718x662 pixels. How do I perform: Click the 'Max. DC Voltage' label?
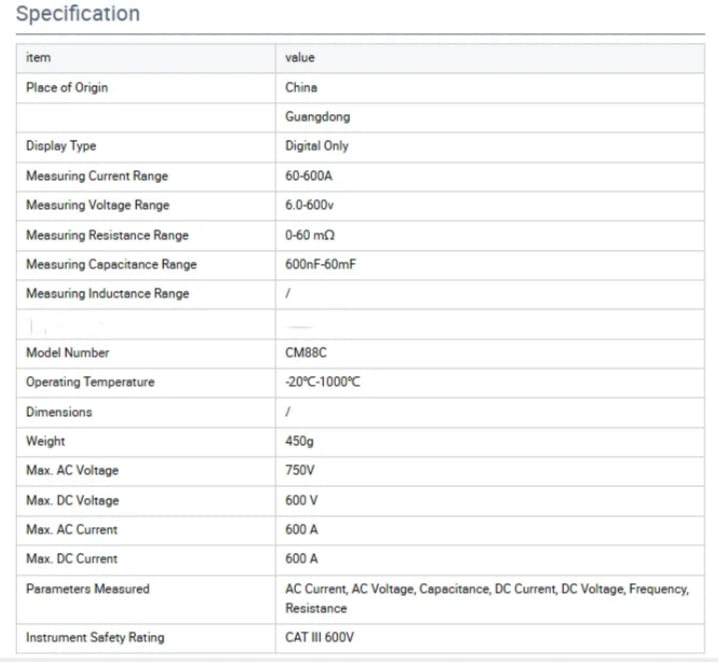72,500
